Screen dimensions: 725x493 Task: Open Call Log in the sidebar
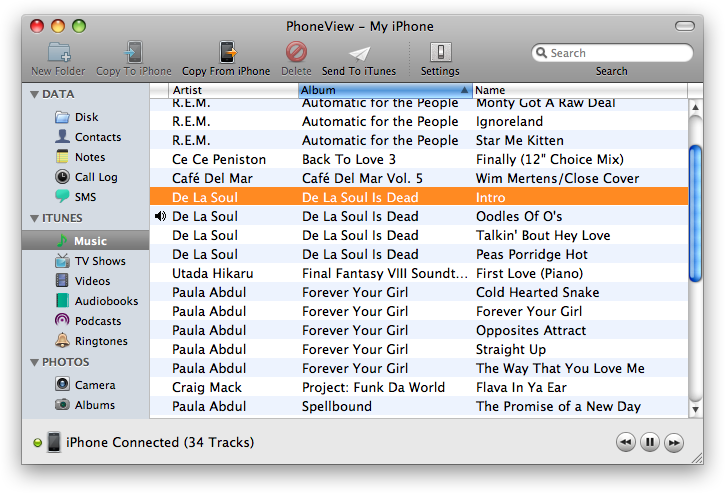(86, 177)
